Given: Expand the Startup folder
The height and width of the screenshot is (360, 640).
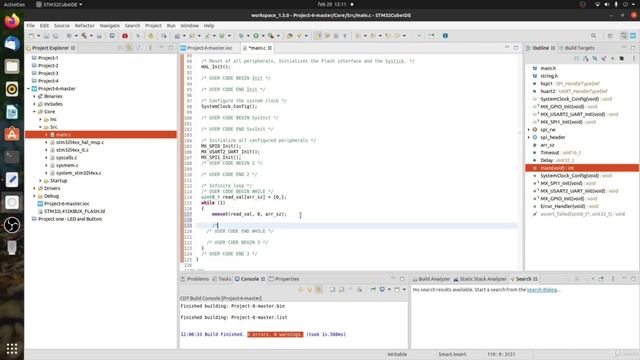Looking at the screenshot, I should pyautogui.click(x=40, y=181).
